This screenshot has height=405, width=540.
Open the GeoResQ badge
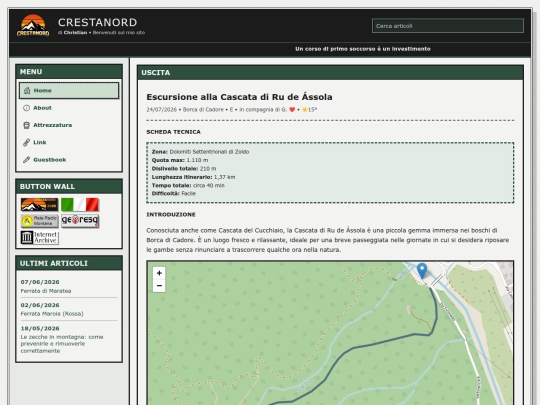80,221
